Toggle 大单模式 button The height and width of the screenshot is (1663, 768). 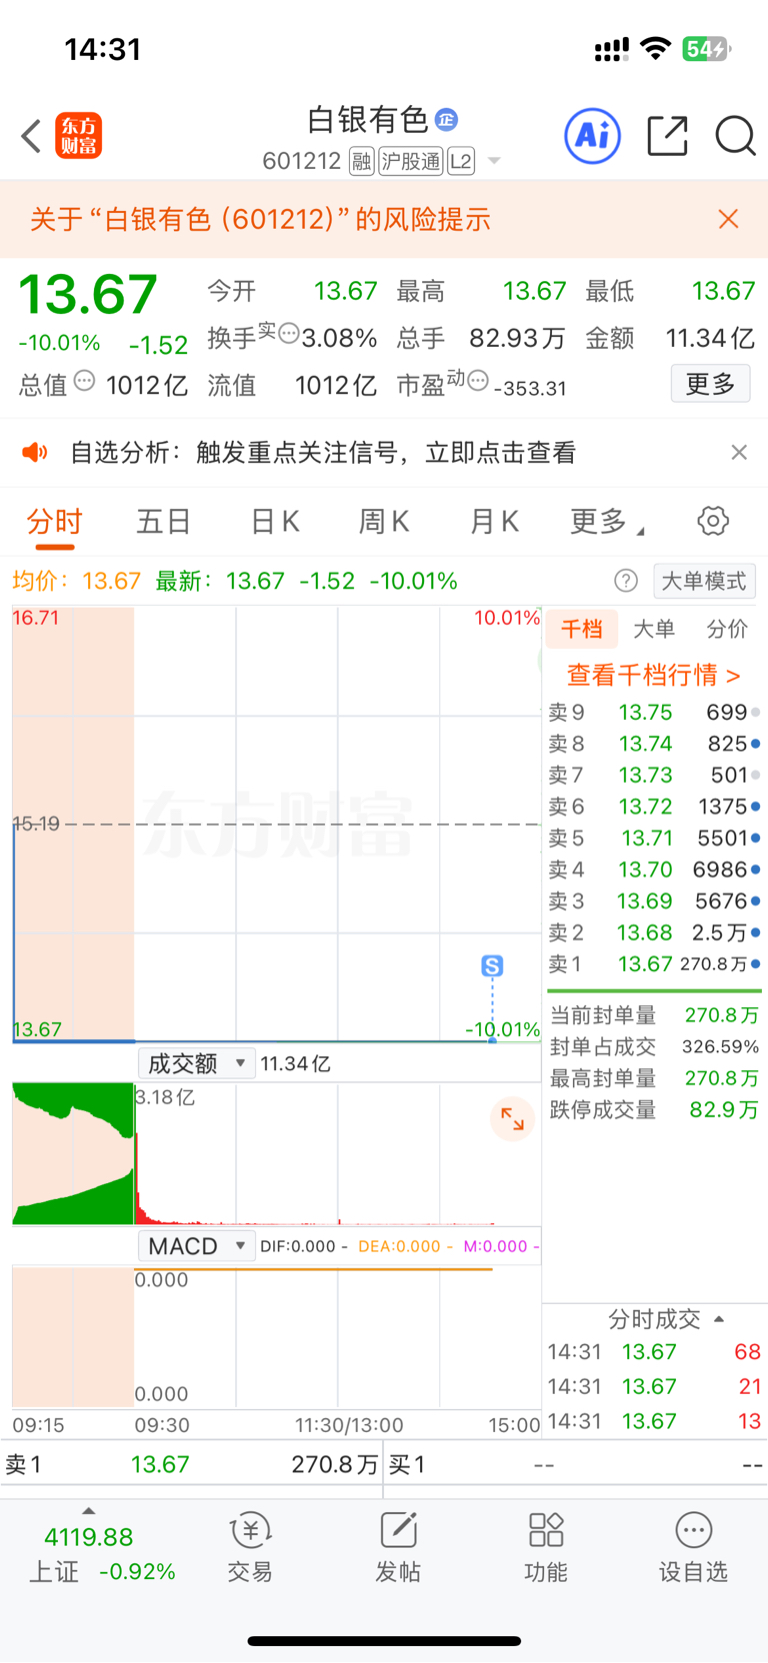click(704, 581)
